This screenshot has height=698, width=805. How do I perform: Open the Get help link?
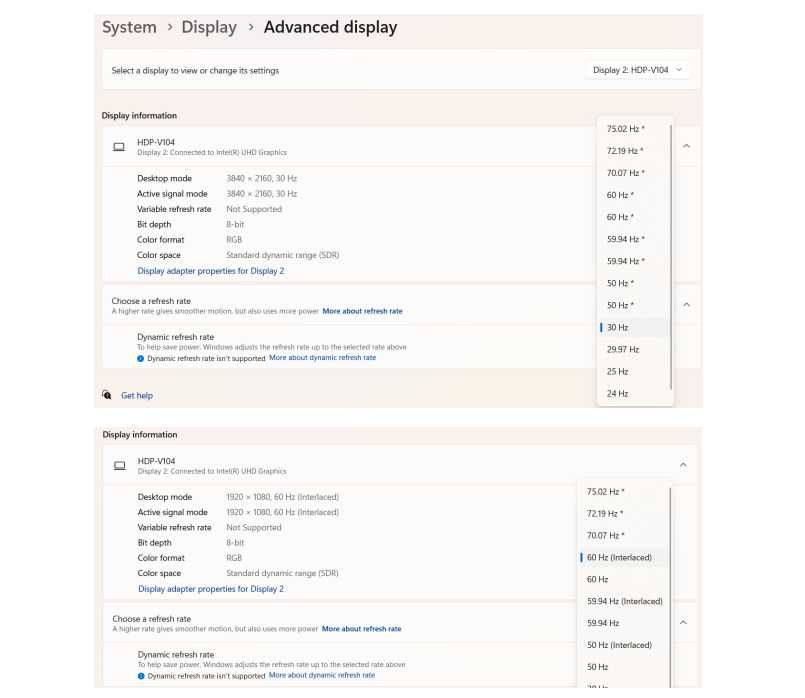click(x=137, y=396)
